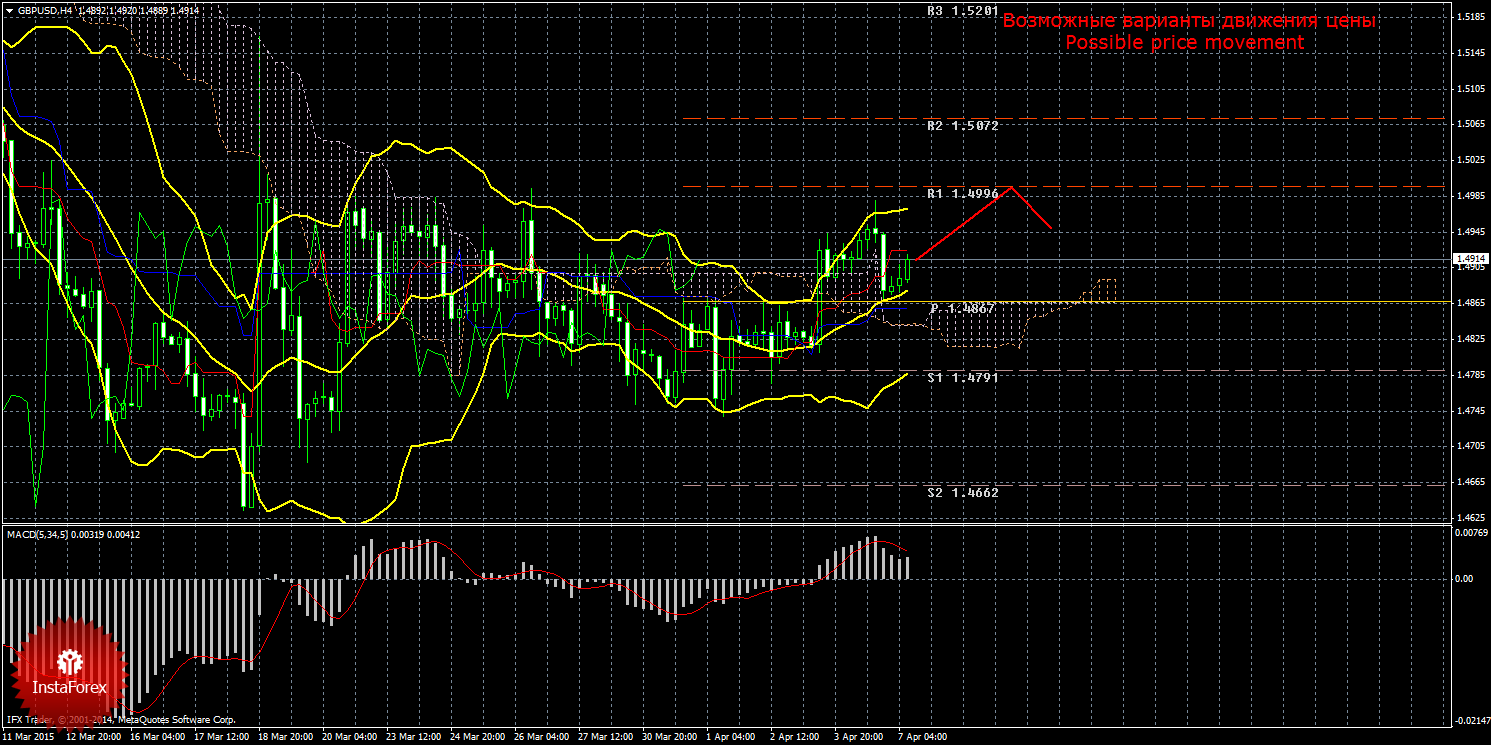Click the Russian heading 'Возможные варианты движения цены'
The image size is (1491, 745).
pyautogui.click(x=1189, y=21)
